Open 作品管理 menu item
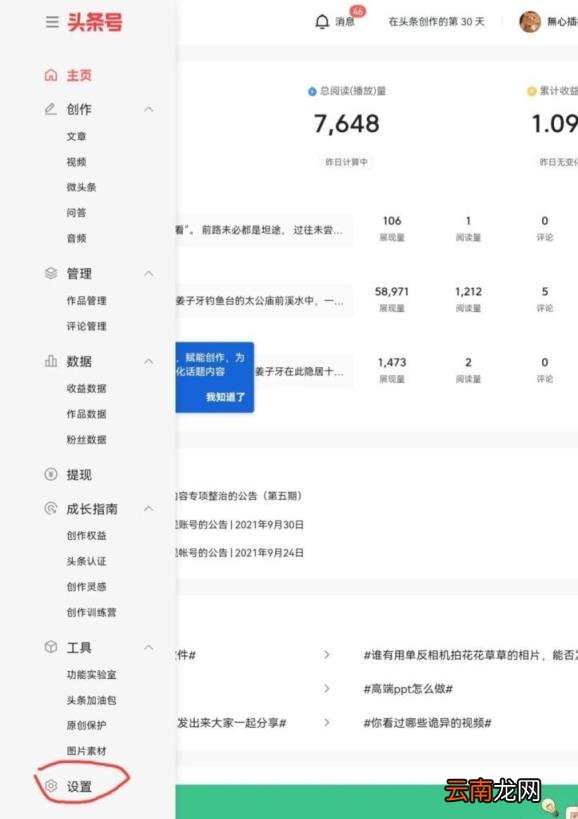Image resolution: width=578 pixels, height=819 pixels. coord(86,301)
